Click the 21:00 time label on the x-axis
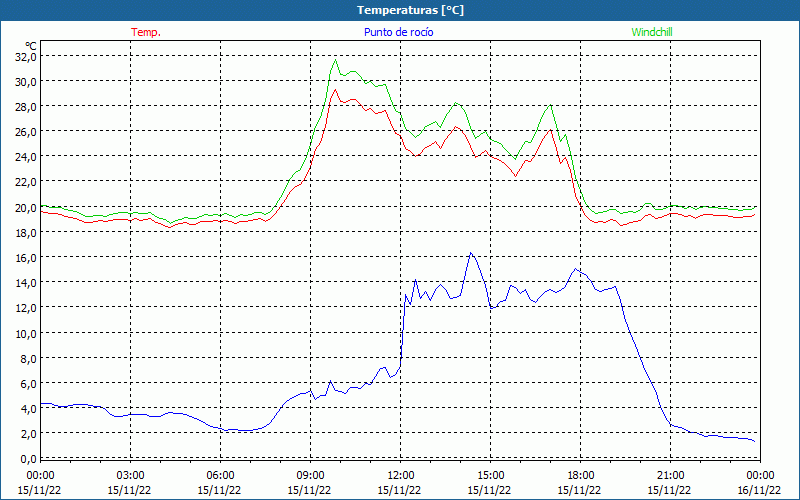 pyautogui.click(x=670, y=476)
